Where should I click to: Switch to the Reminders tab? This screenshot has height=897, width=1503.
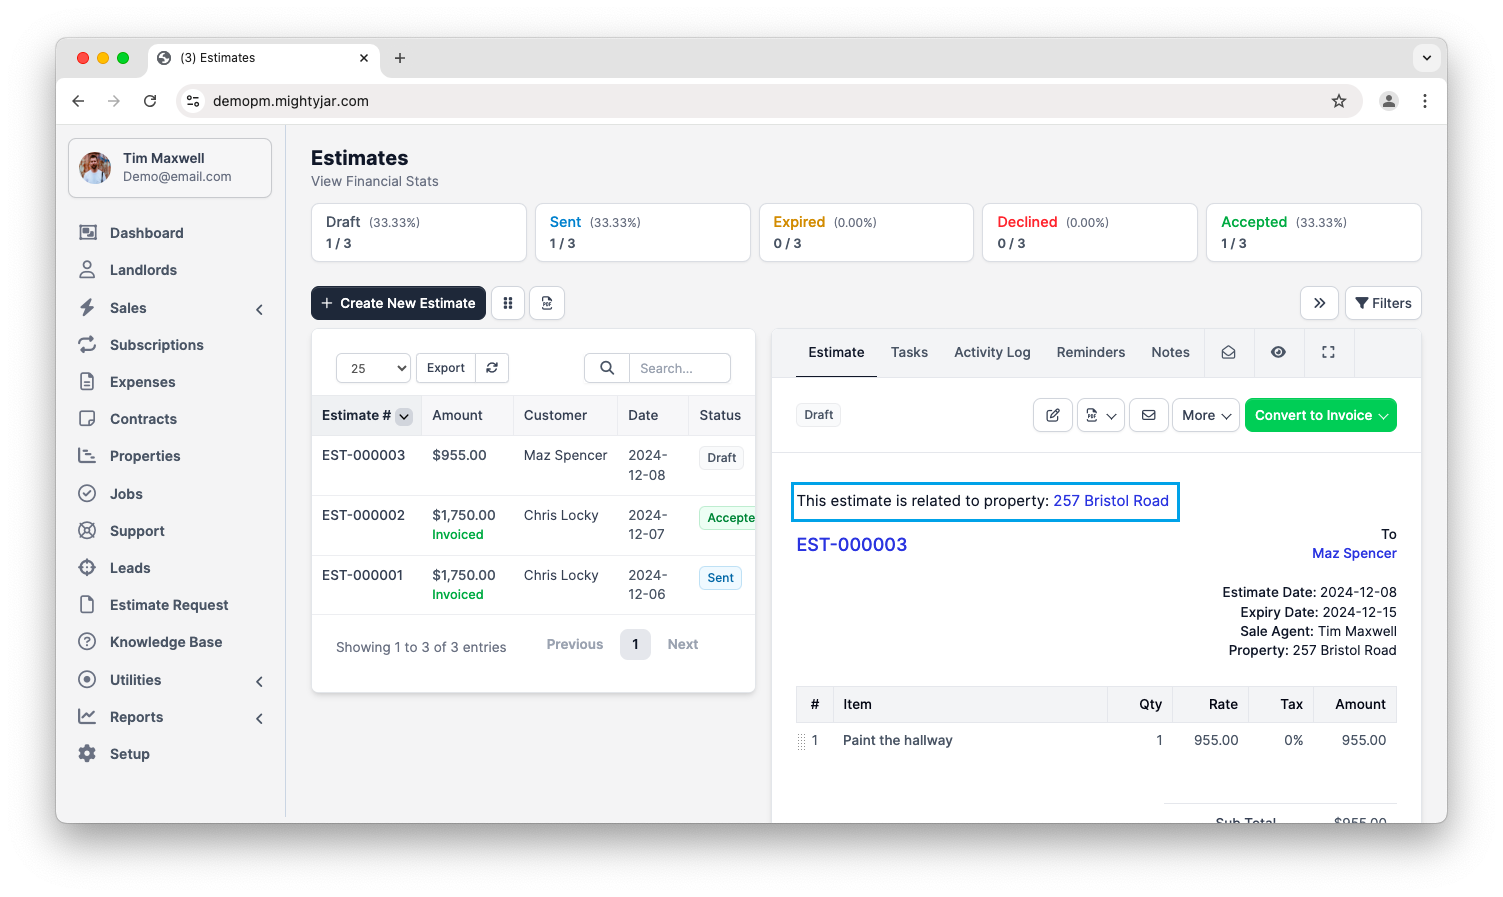1091,352
